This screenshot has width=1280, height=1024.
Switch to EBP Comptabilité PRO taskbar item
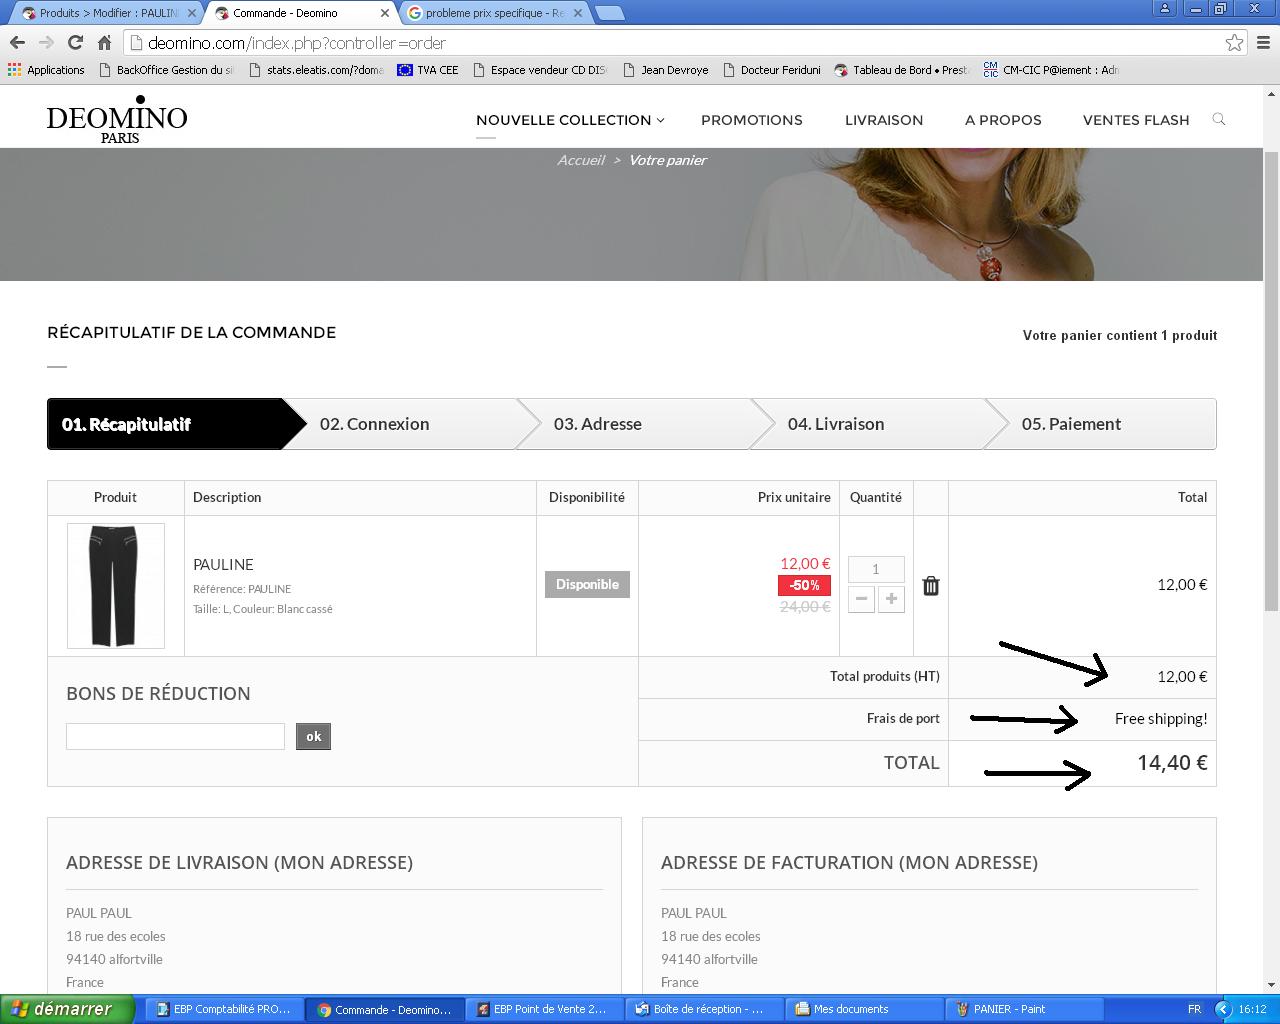(x=225, y=1009)
